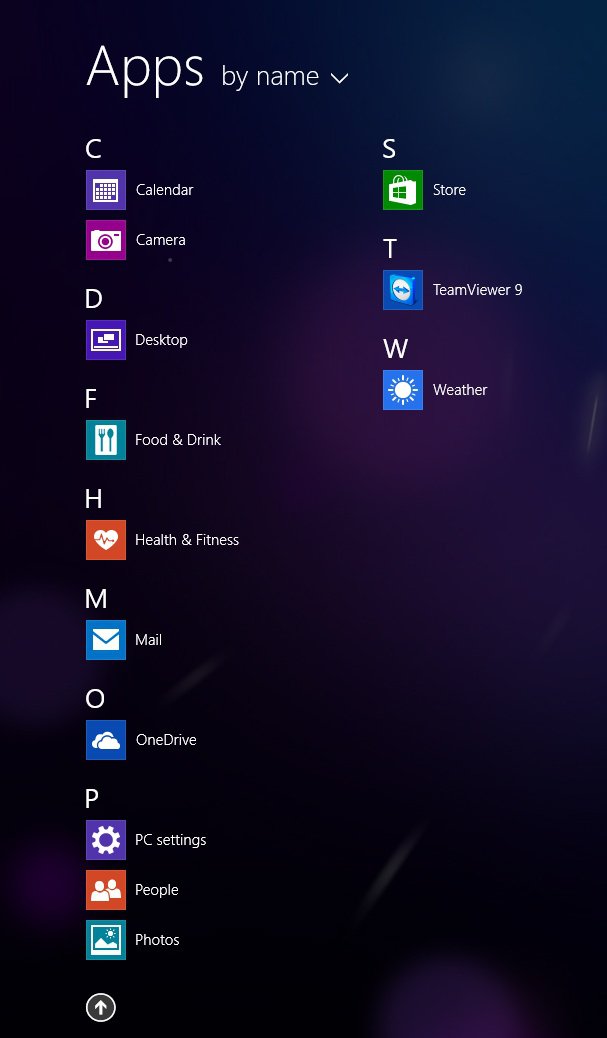Open the Weather sun icon
The image size is (607, 1038).
[402, 390]
